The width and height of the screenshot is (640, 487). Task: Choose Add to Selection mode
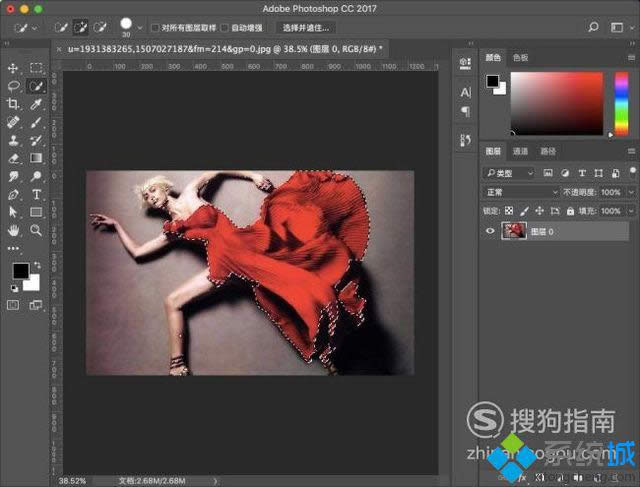point(80,27)
